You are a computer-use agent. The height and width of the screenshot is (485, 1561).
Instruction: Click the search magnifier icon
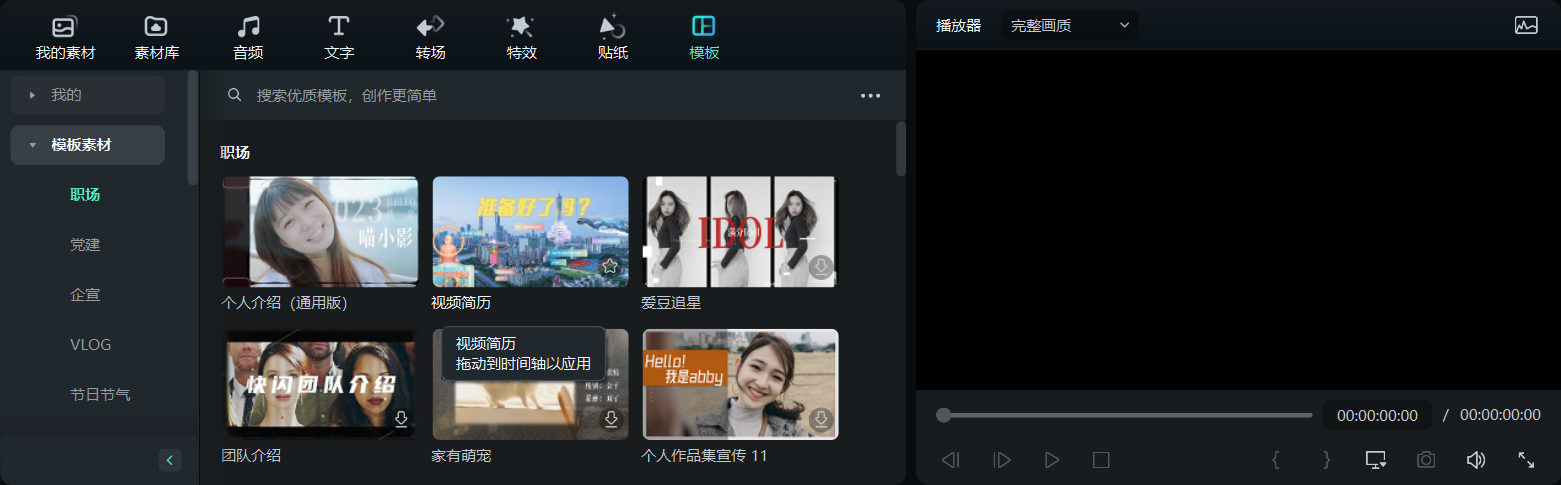235,95
